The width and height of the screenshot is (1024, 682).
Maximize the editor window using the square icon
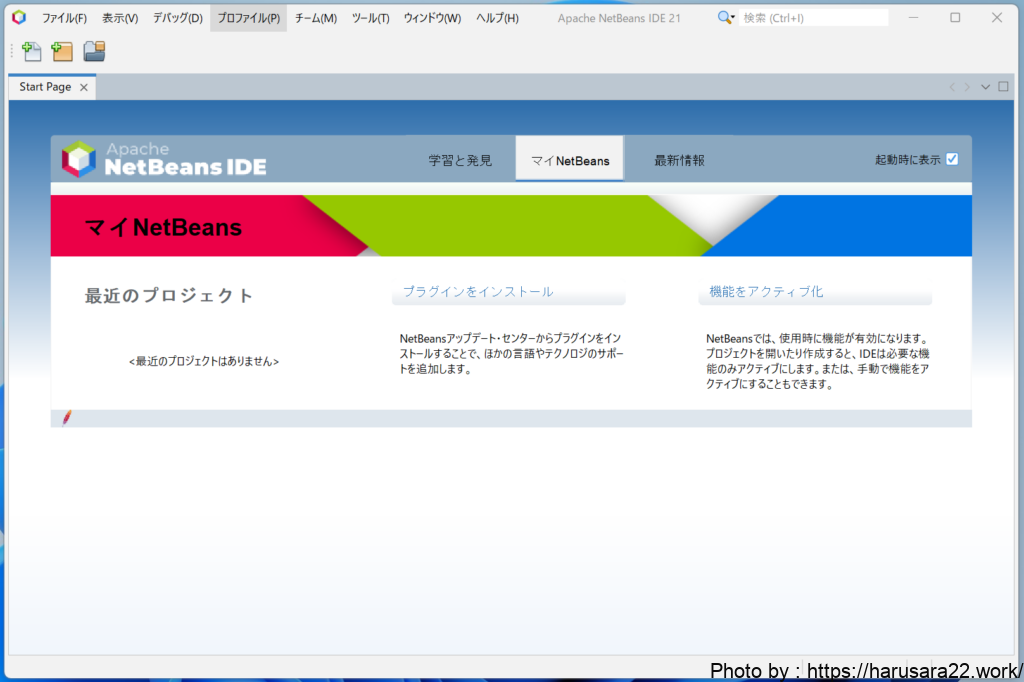pos(1003,87)
